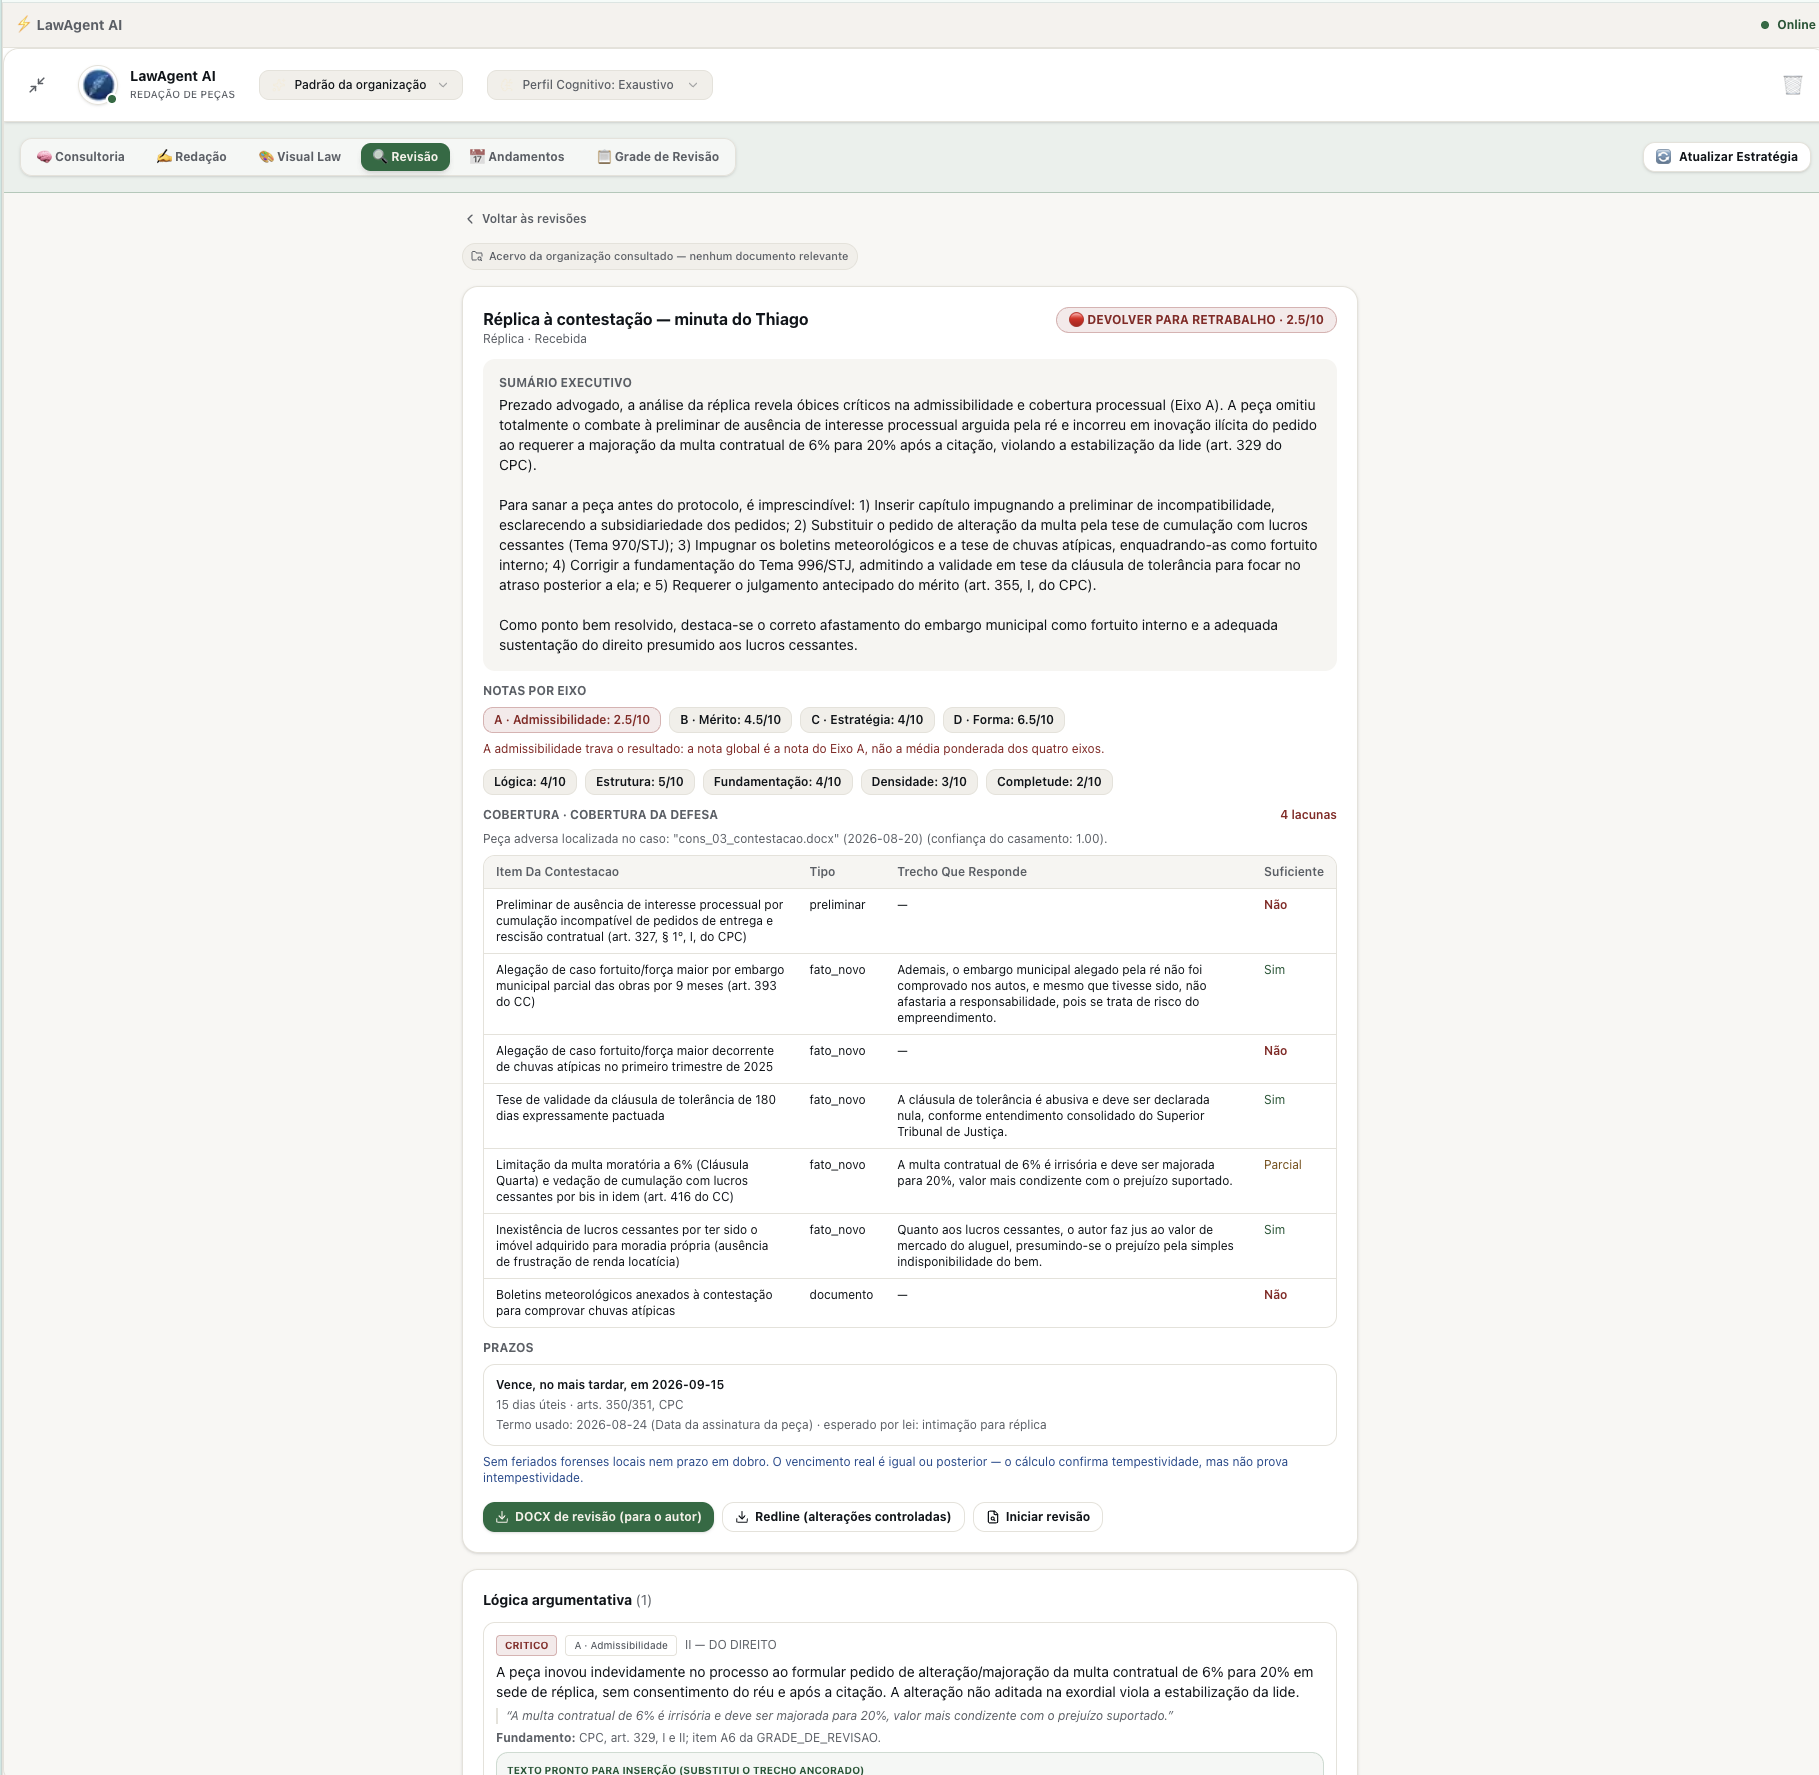Click the A · Admissibilidade tag under Lógica argumentativa

coord(621,1645)
